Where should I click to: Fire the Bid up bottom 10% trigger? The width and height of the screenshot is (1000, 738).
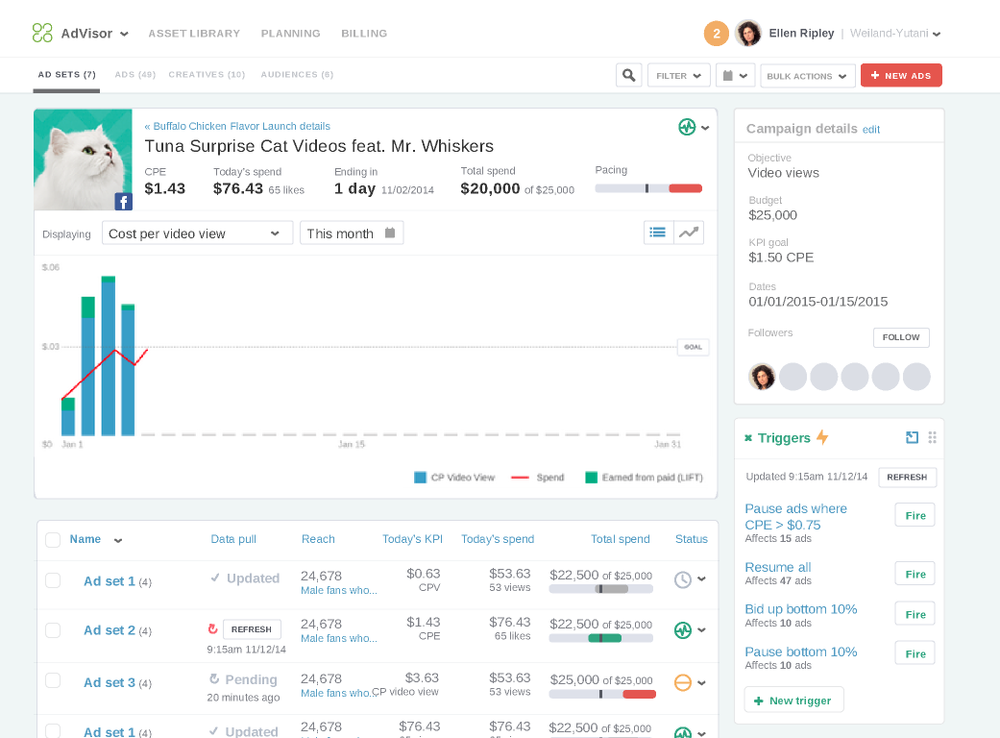(915, 614)
